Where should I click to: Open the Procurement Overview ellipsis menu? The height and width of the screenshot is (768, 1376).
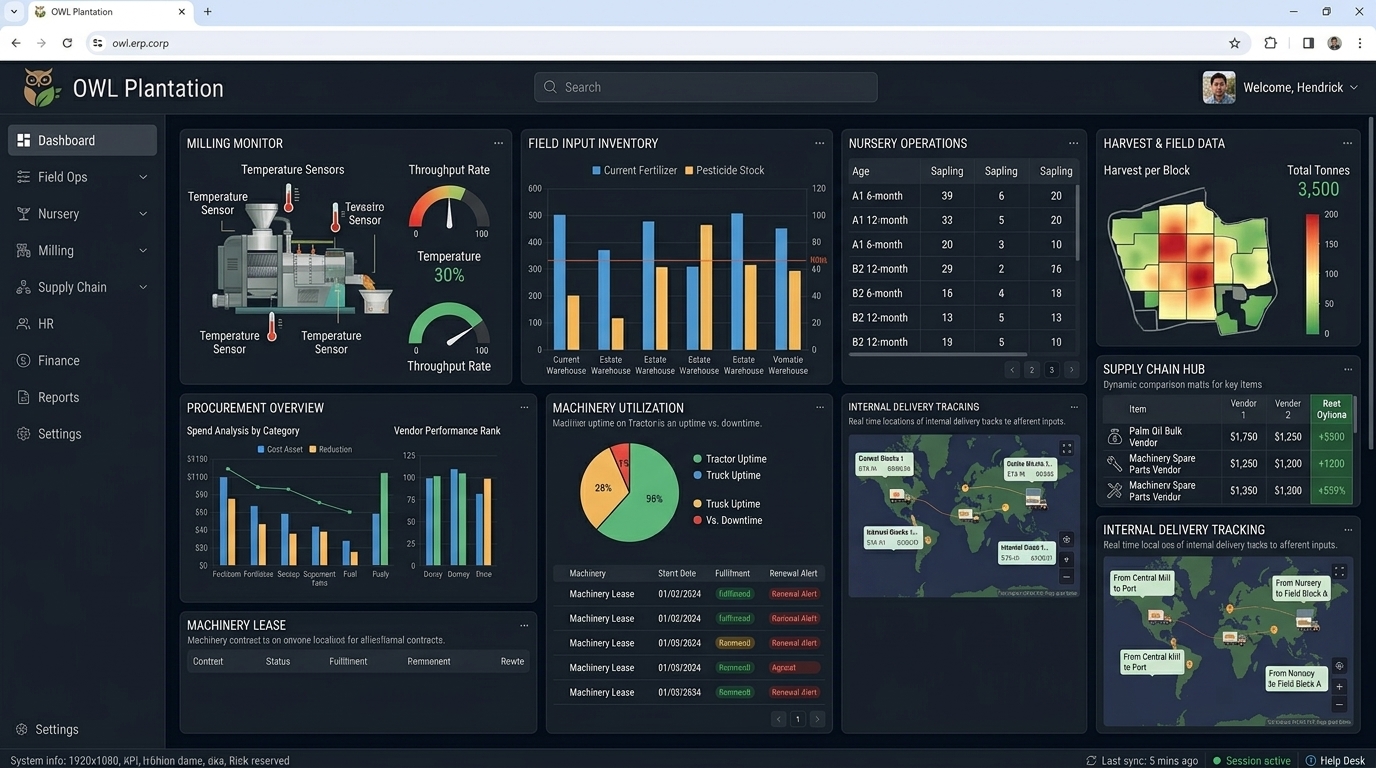coord(524,407)
